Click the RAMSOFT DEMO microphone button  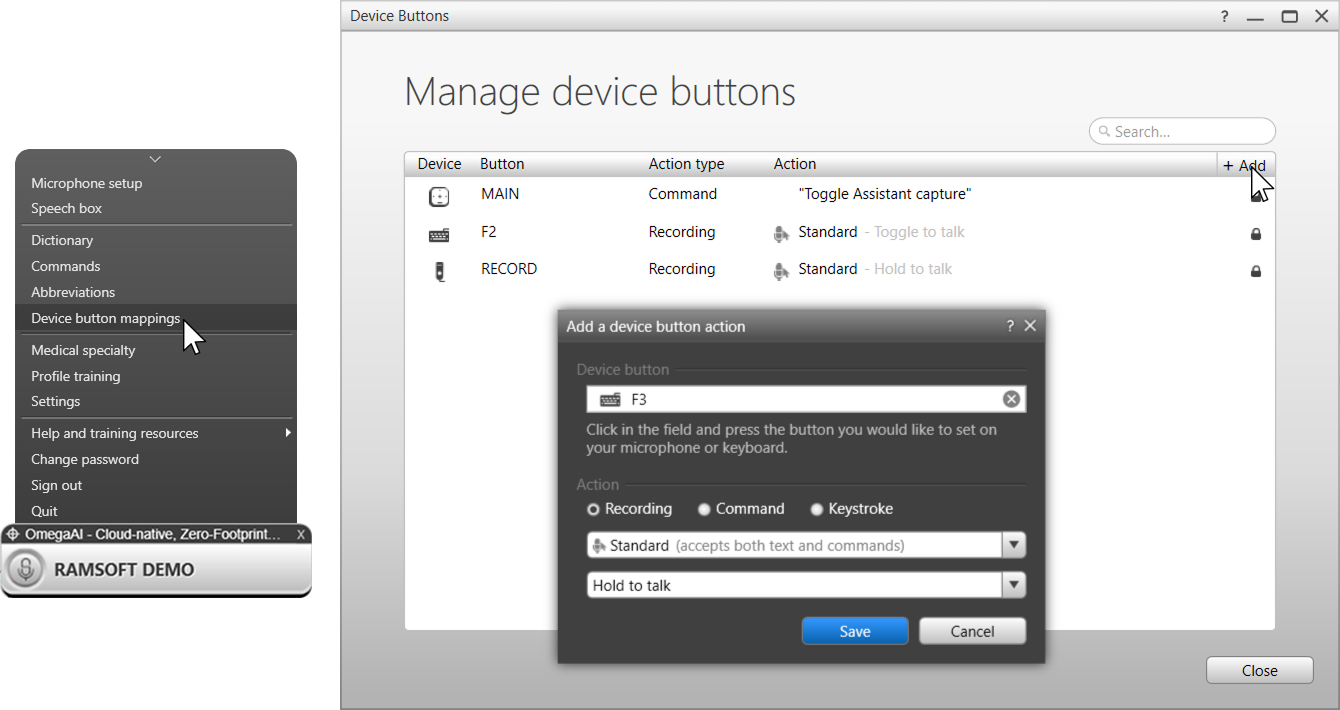(24, 570)
